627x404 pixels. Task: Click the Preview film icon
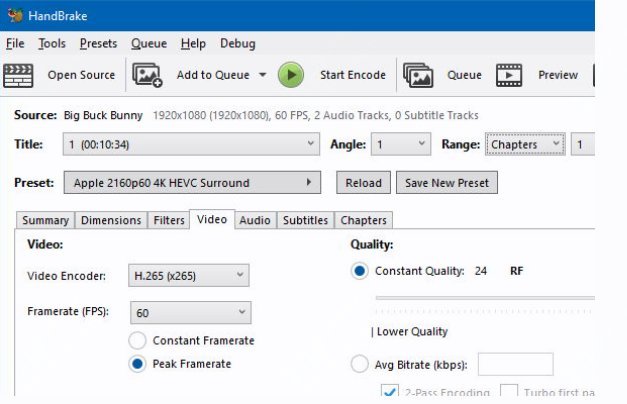pyautogui.click(x=509, y=75)
